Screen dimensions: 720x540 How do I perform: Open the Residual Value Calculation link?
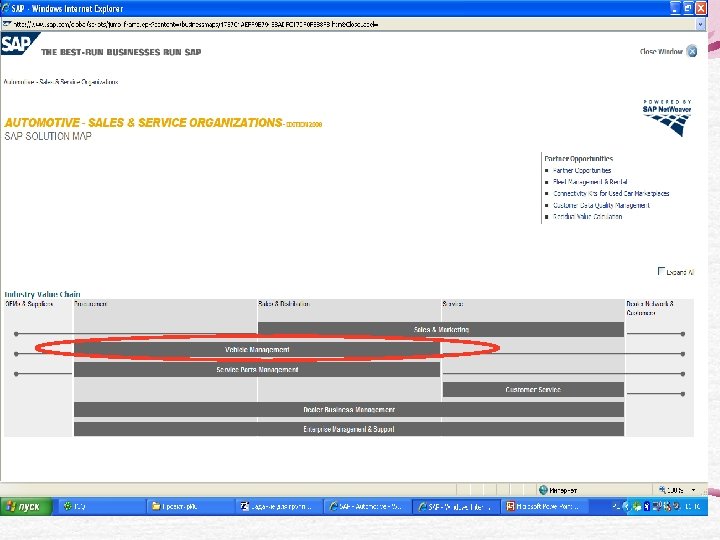tap(587, 216)
